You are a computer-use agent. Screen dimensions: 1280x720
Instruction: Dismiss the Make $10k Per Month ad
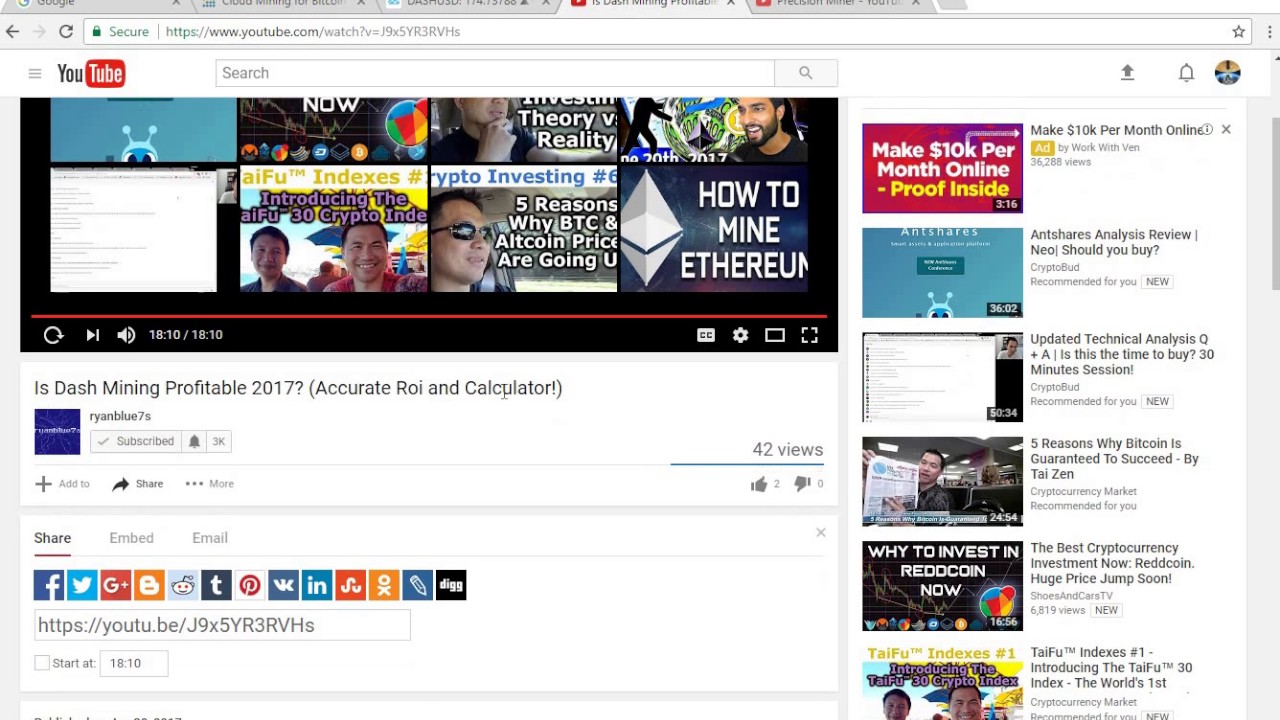[x=1226, y=130]
